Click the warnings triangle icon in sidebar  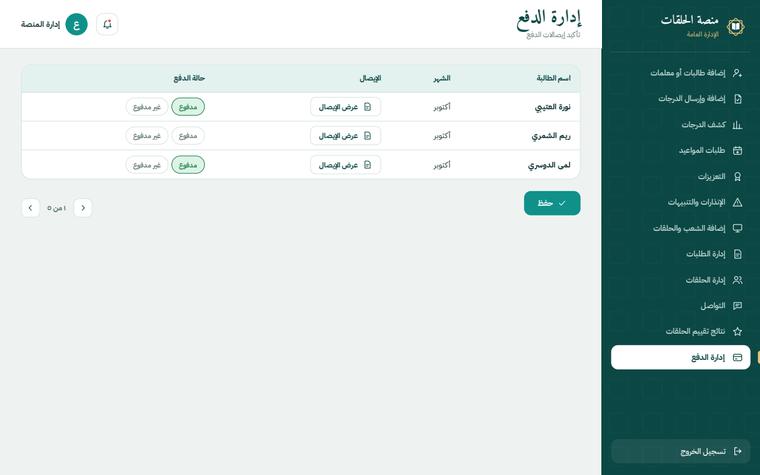pos(737,202)
